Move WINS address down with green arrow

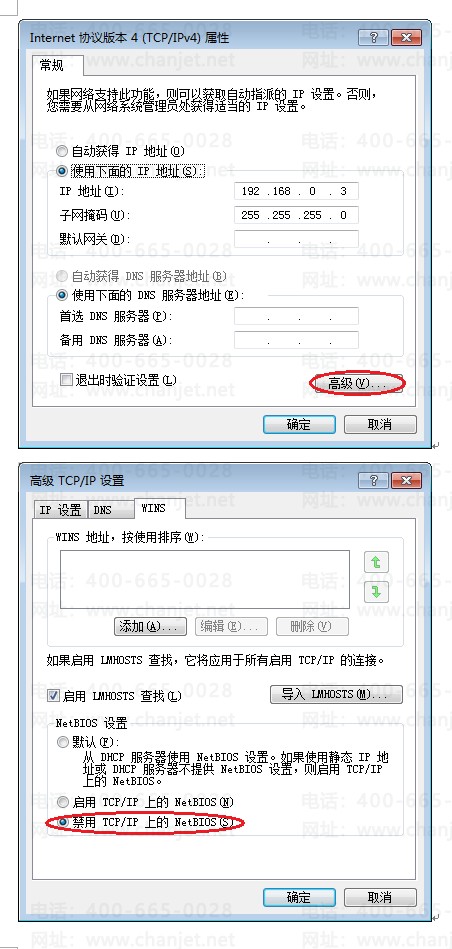[376, 591]
